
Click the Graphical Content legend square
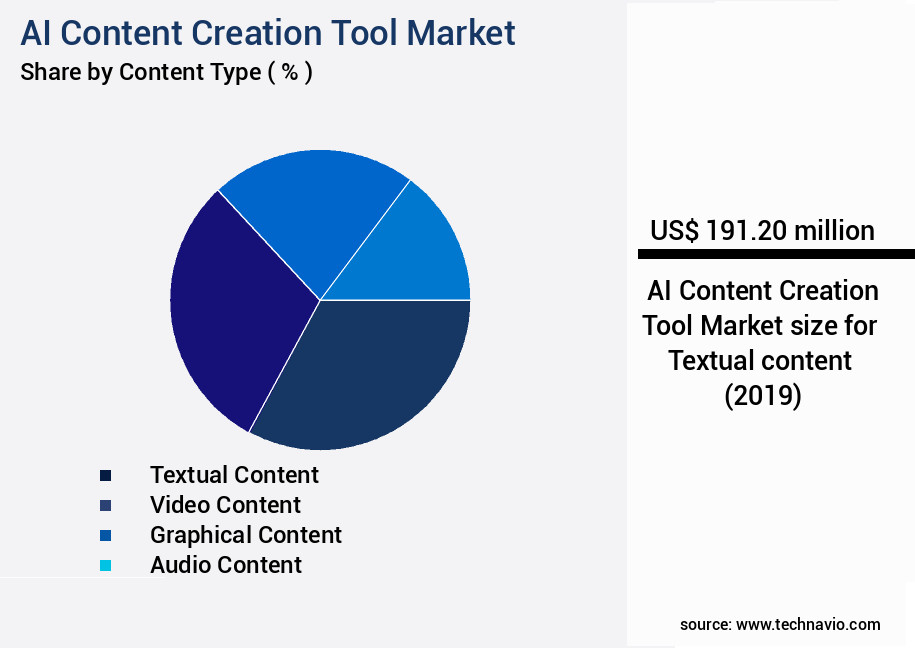pyautogui.click(x=105, y=534)
